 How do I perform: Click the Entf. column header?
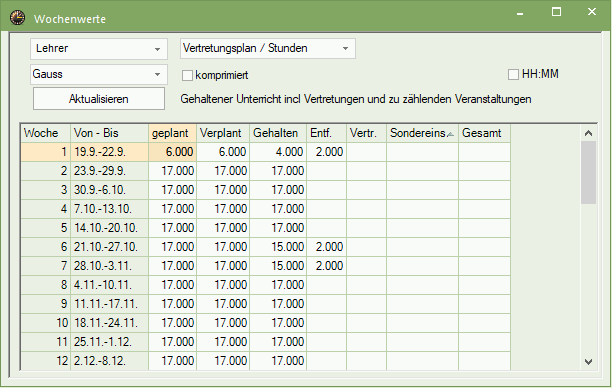pyautogui.click(x=327, y=133)
